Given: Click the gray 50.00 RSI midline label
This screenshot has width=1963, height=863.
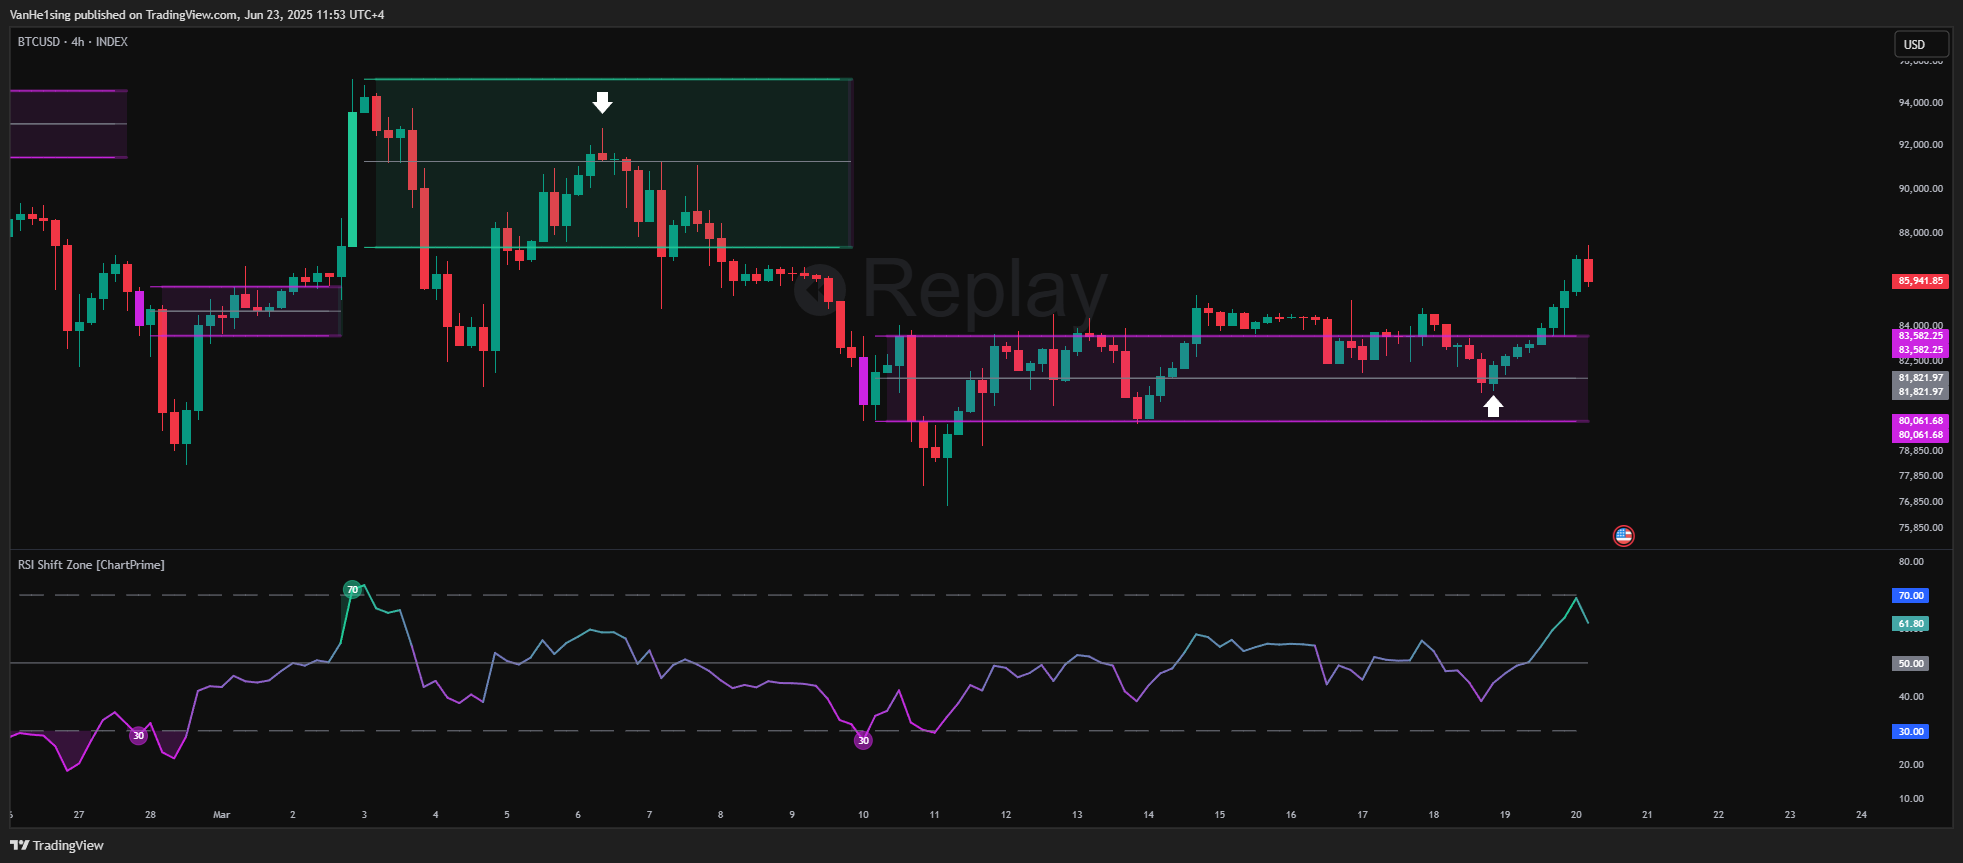Looking at the screenshot, I should click(1910, 664).
